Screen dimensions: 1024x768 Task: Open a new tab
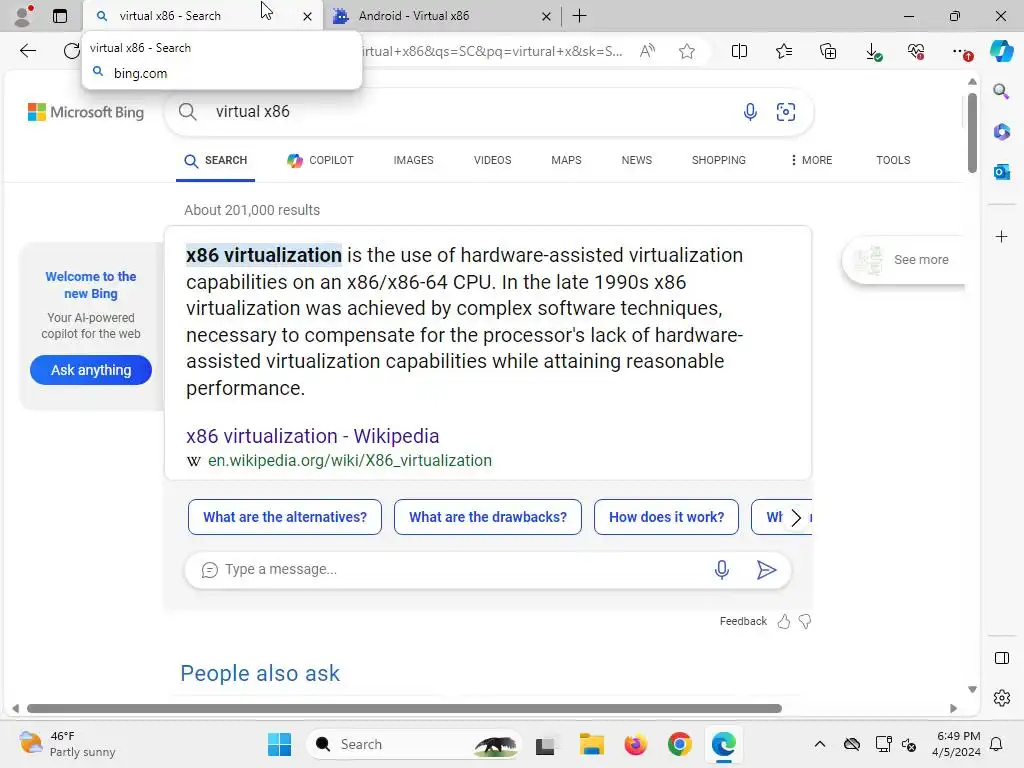pos(579,16)
